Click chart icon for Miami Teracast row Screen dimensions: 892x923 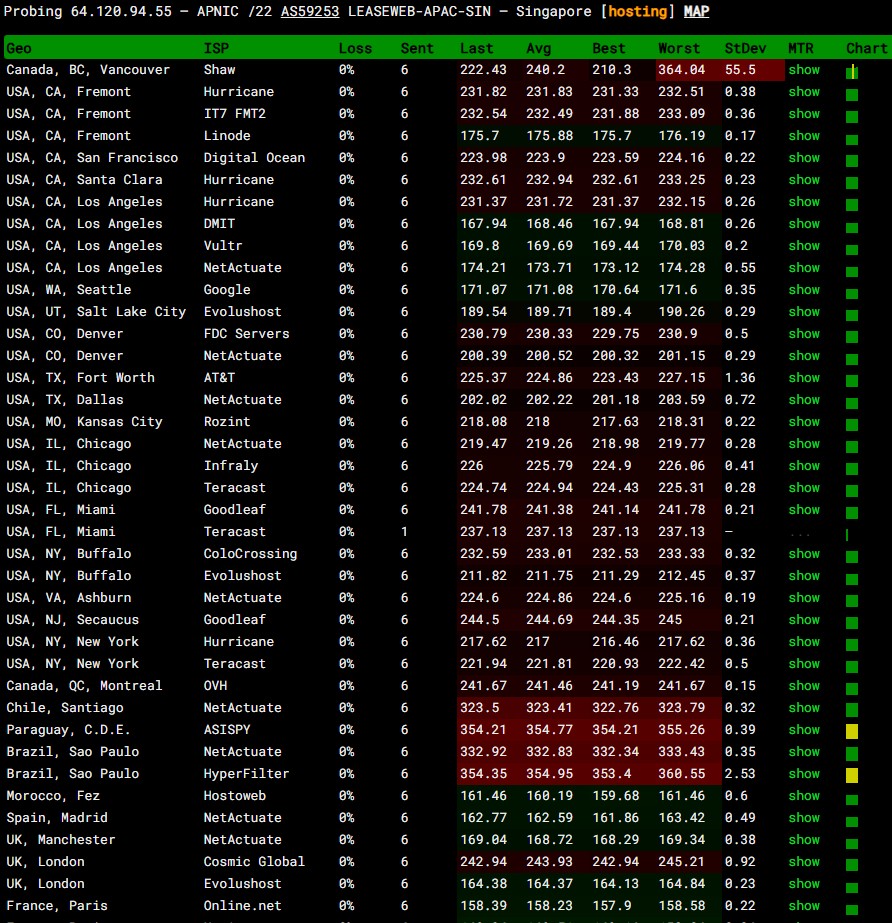pyautogui.click(x=847, y=534)
